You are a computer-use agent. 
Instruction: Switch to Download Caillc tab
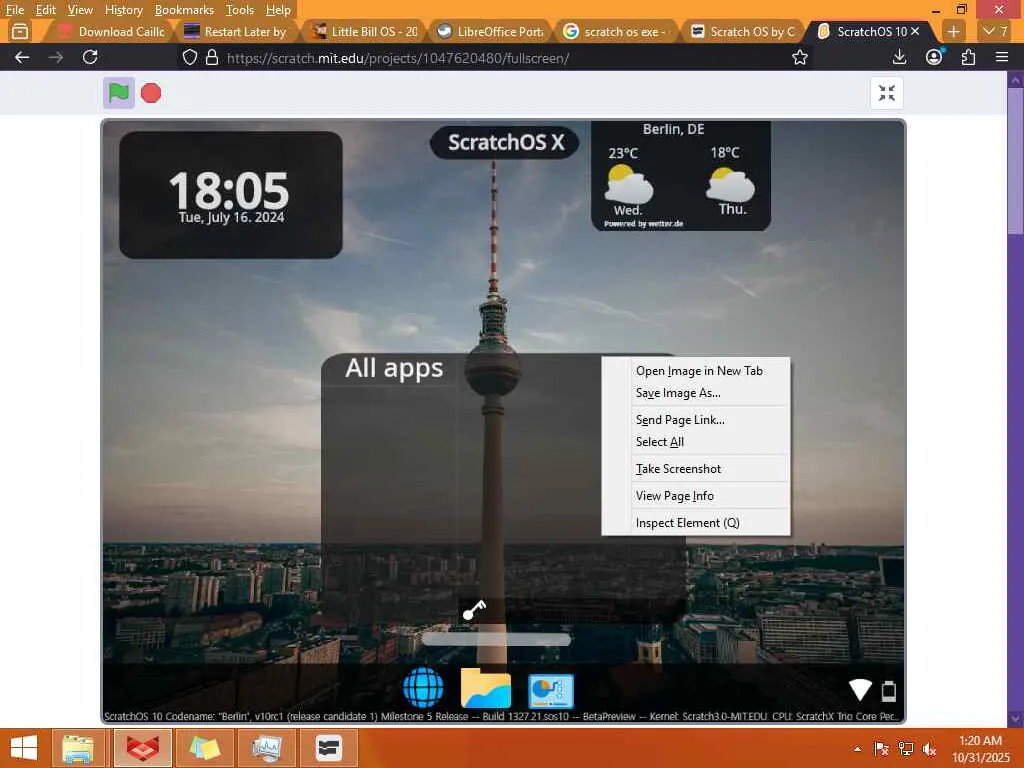pyautogui.click(x=110, y=31)
